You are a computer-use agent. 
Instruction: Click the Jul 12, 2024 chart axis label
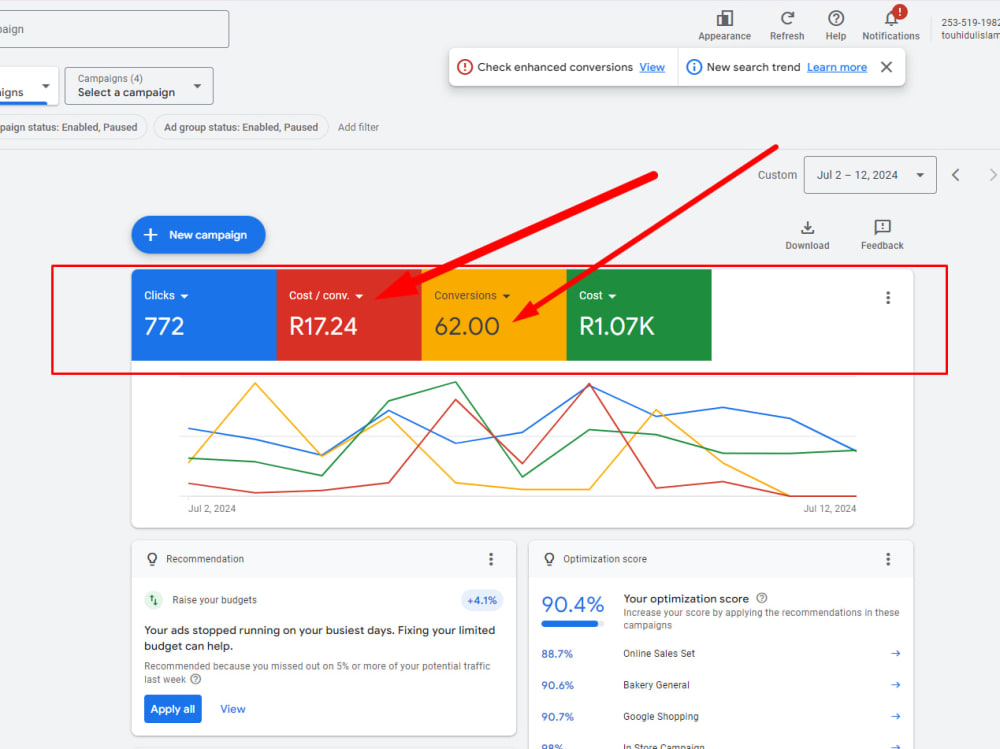point(829,508)
